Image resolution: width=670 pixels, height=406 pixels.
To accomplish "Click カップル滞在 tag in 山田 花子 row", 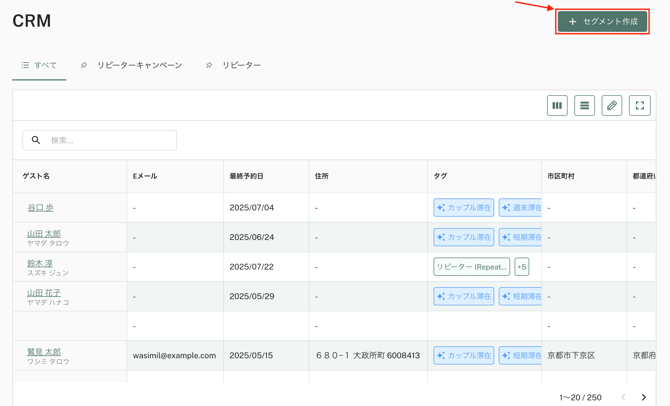I will (x=464, y=296).
